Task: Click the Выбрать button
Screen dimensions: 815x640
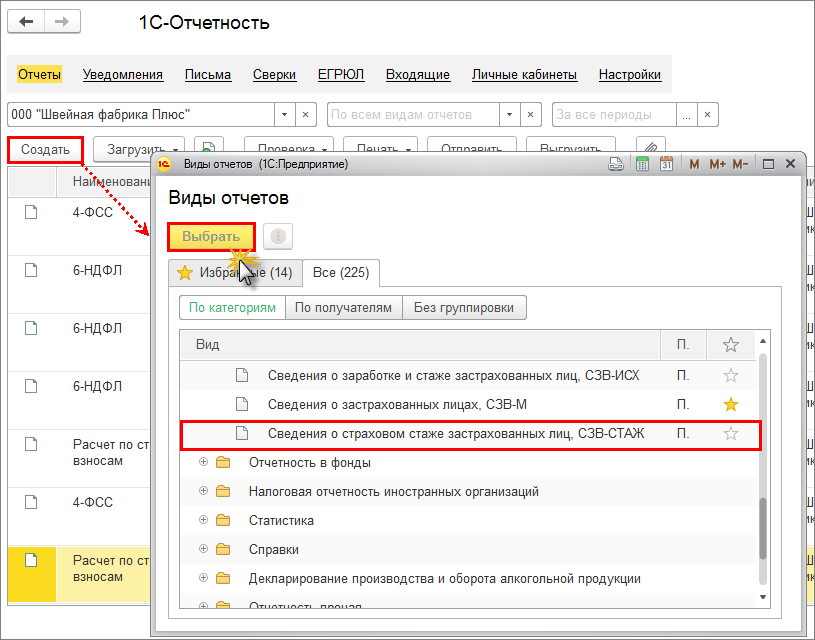Action: (211, 237)
